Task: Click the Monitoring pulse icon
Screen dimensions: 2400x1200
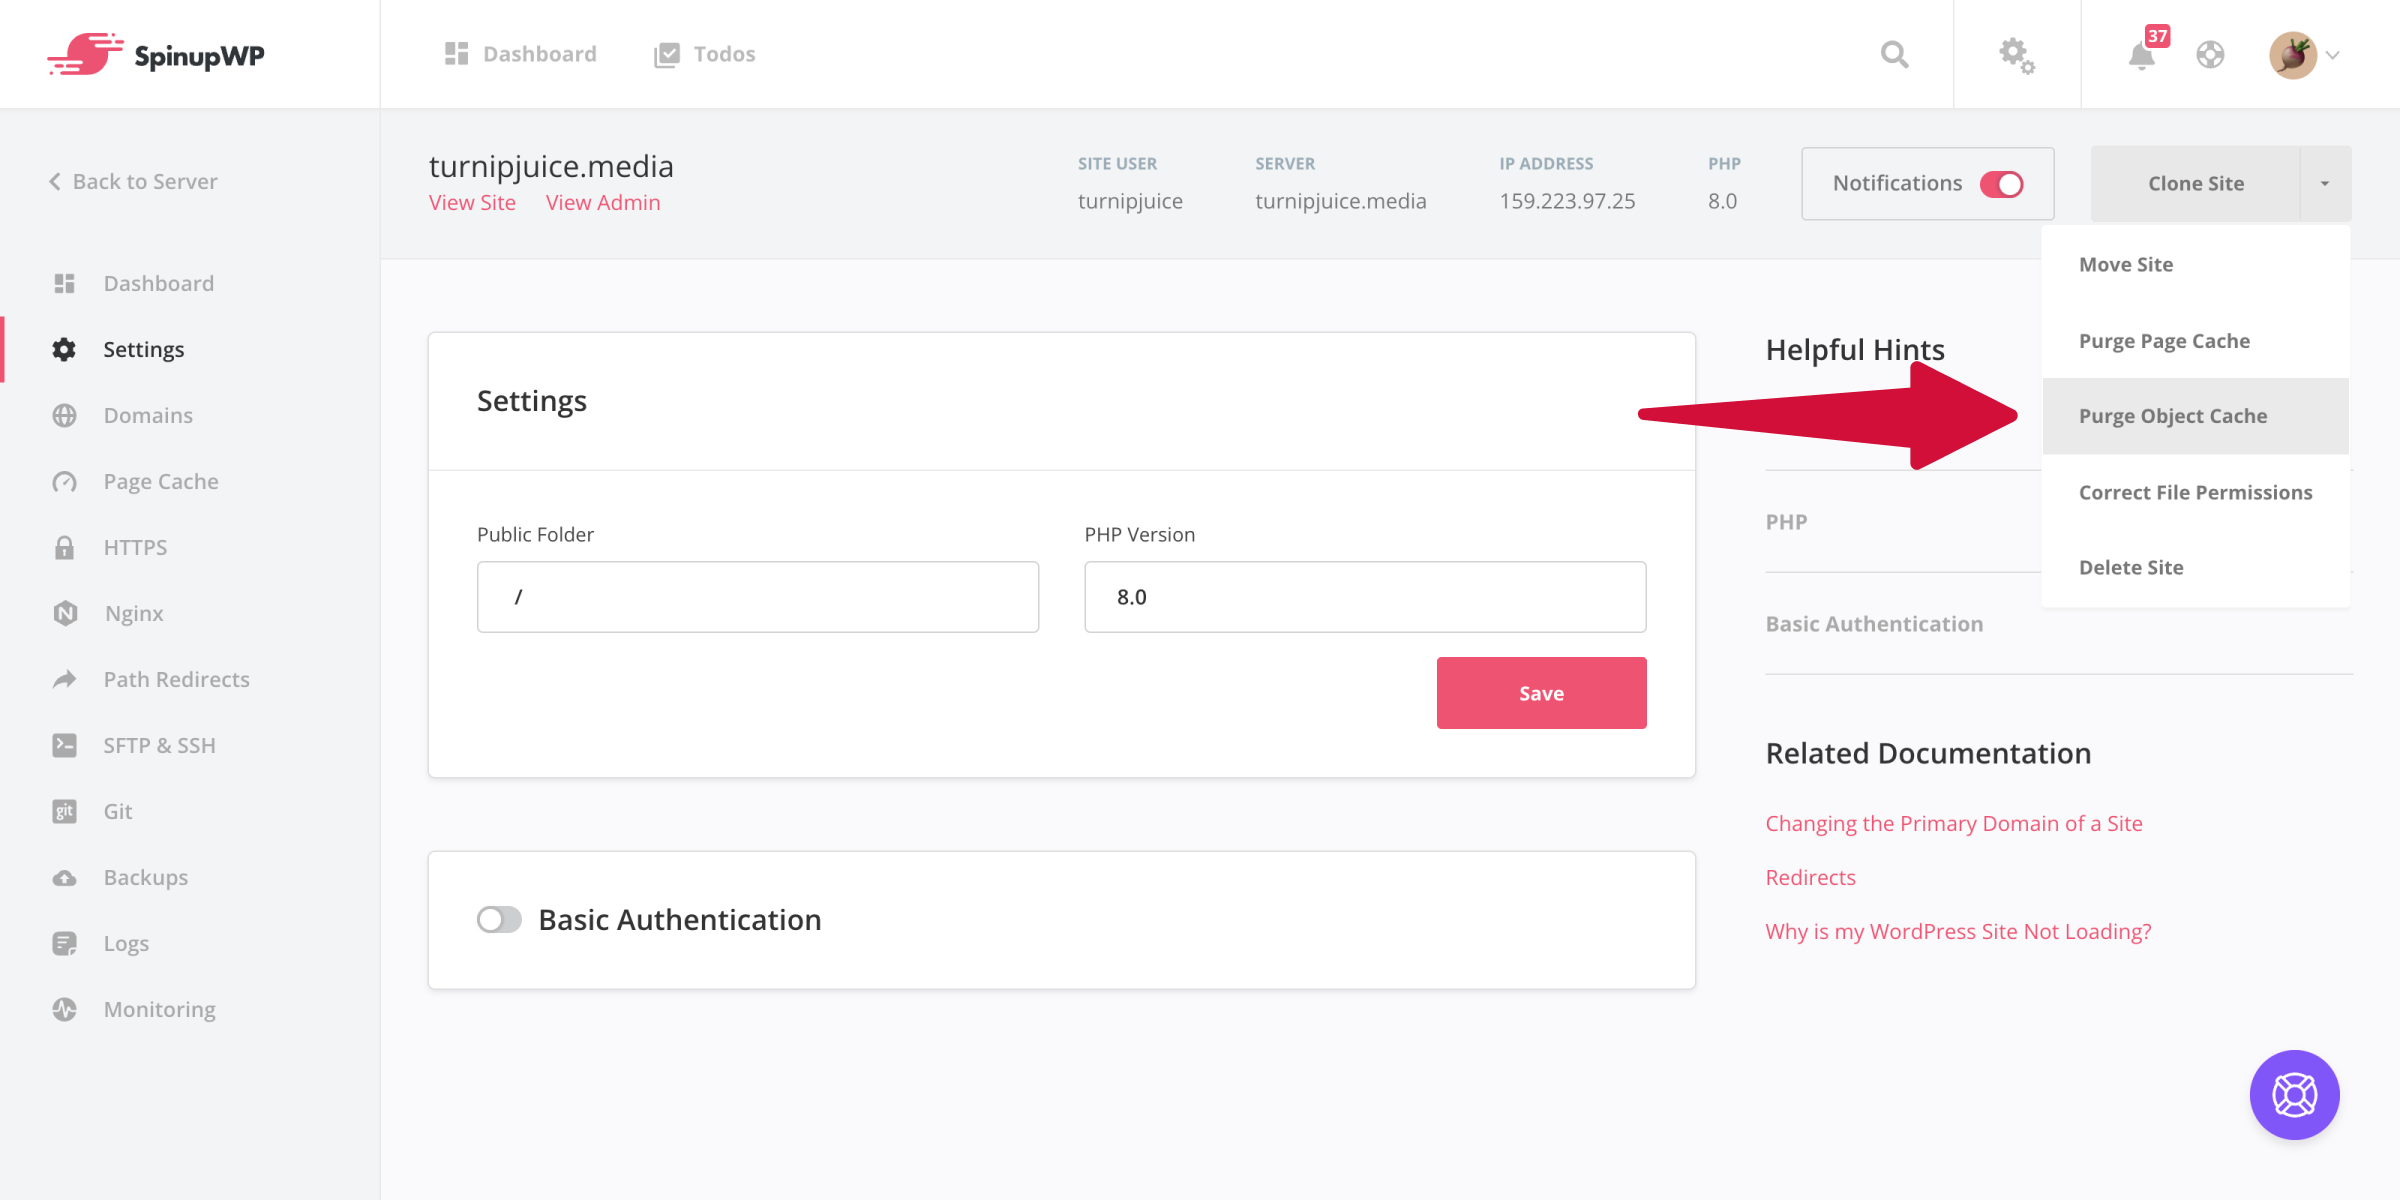Action: click(65, 1009)
